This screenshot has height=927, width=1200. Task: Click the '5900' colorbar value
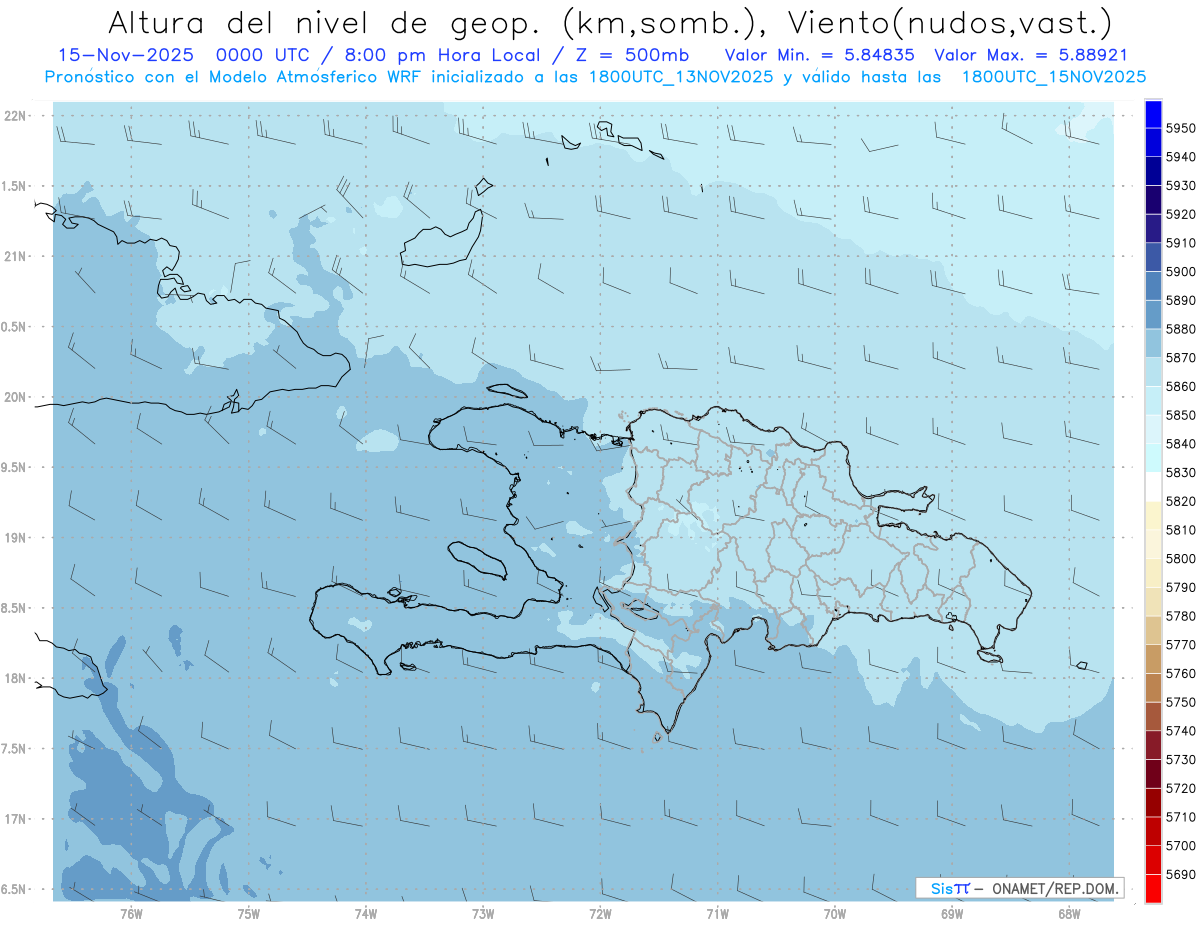[x=1181, y=271]
